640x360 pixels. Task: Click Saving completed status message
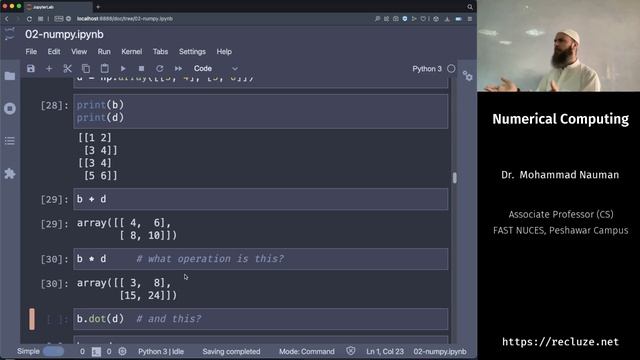(231, 351)
